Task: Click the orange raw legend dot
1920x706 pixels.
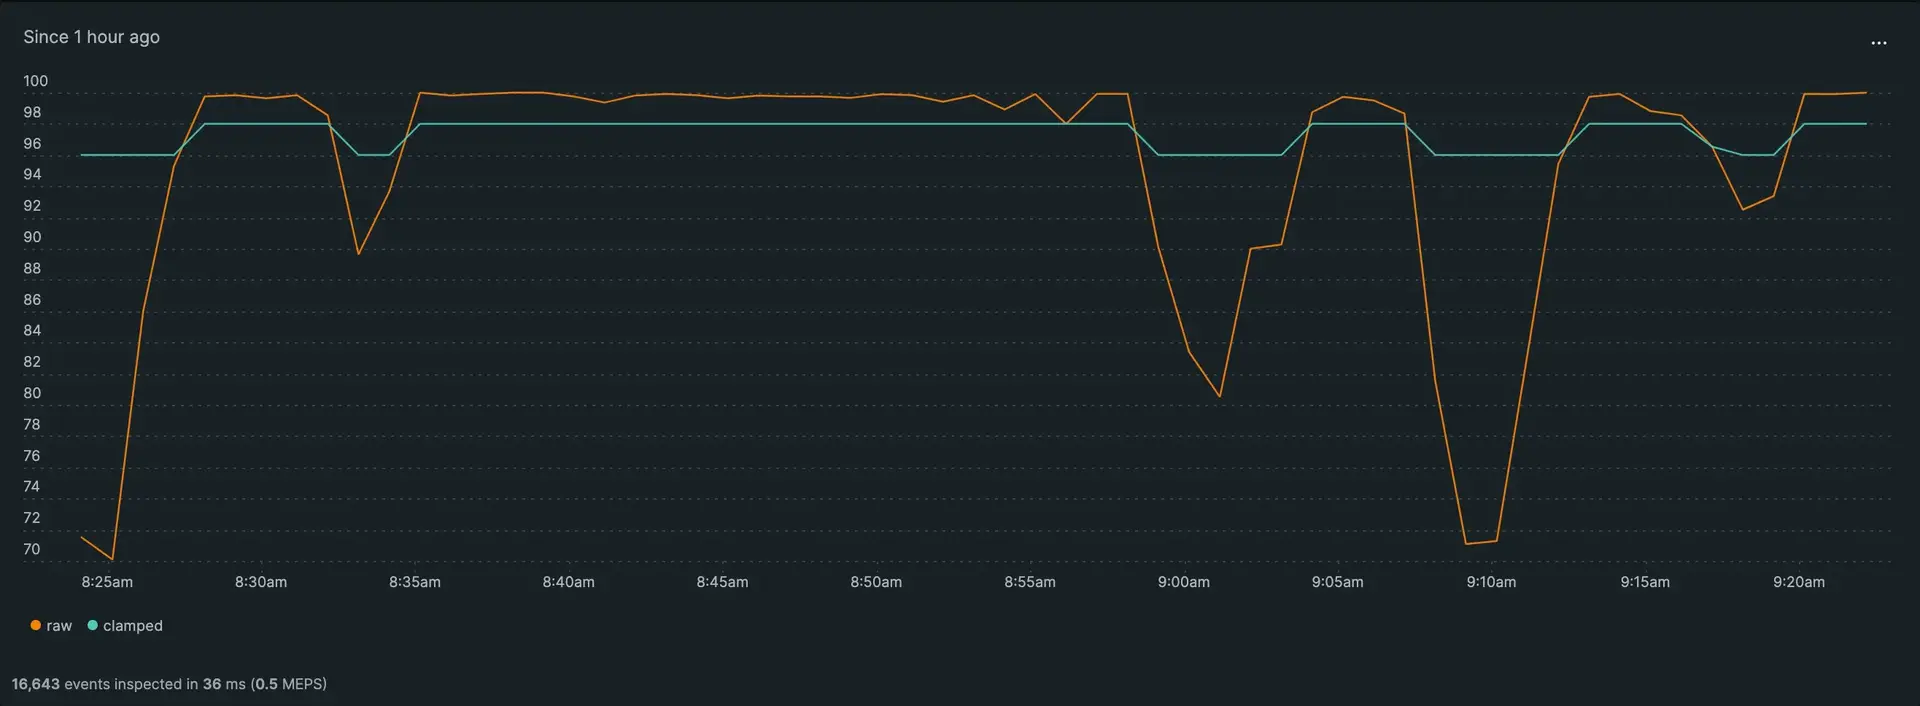Action: click(x=36, y=626)
